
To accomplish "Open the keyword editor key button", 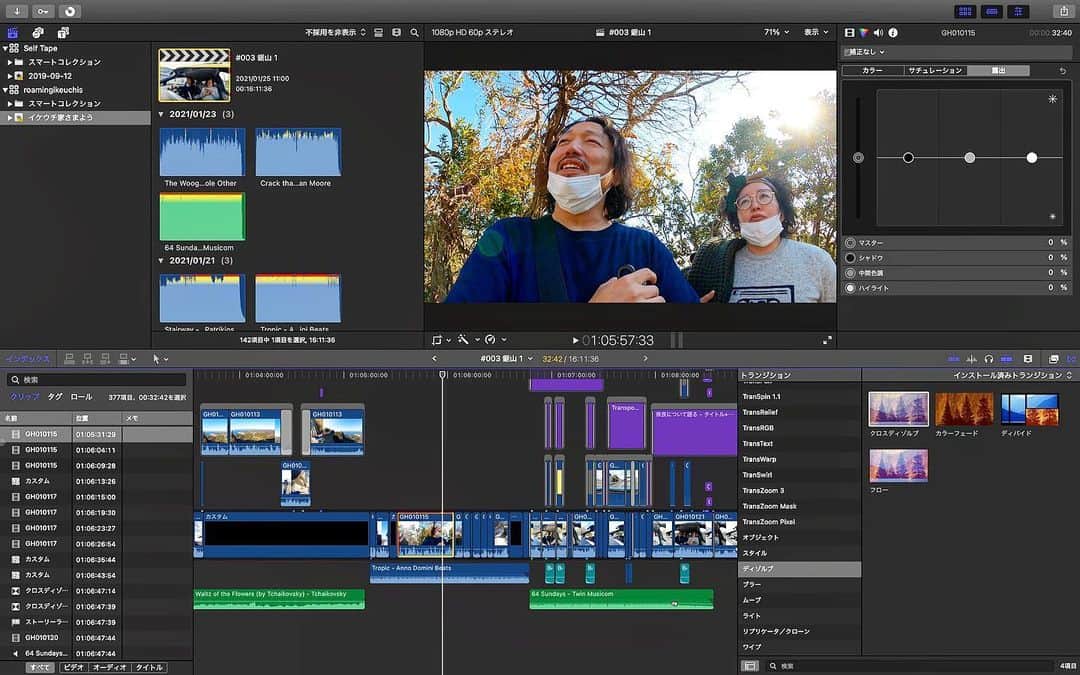I will click(43, 12).
